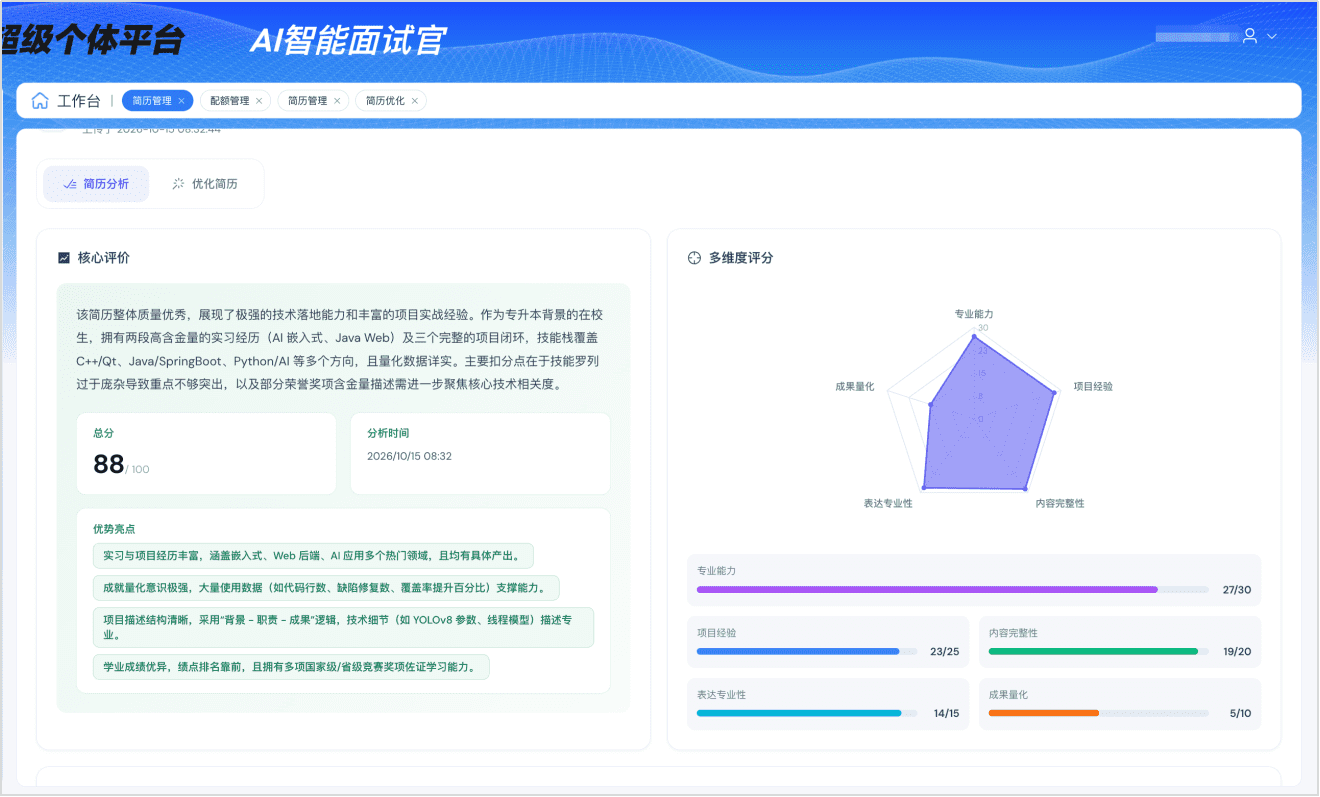This screenshot has height=797, width=1320.
Task: Click the 专业能力 purple progress bar
Action: (951, 590)
